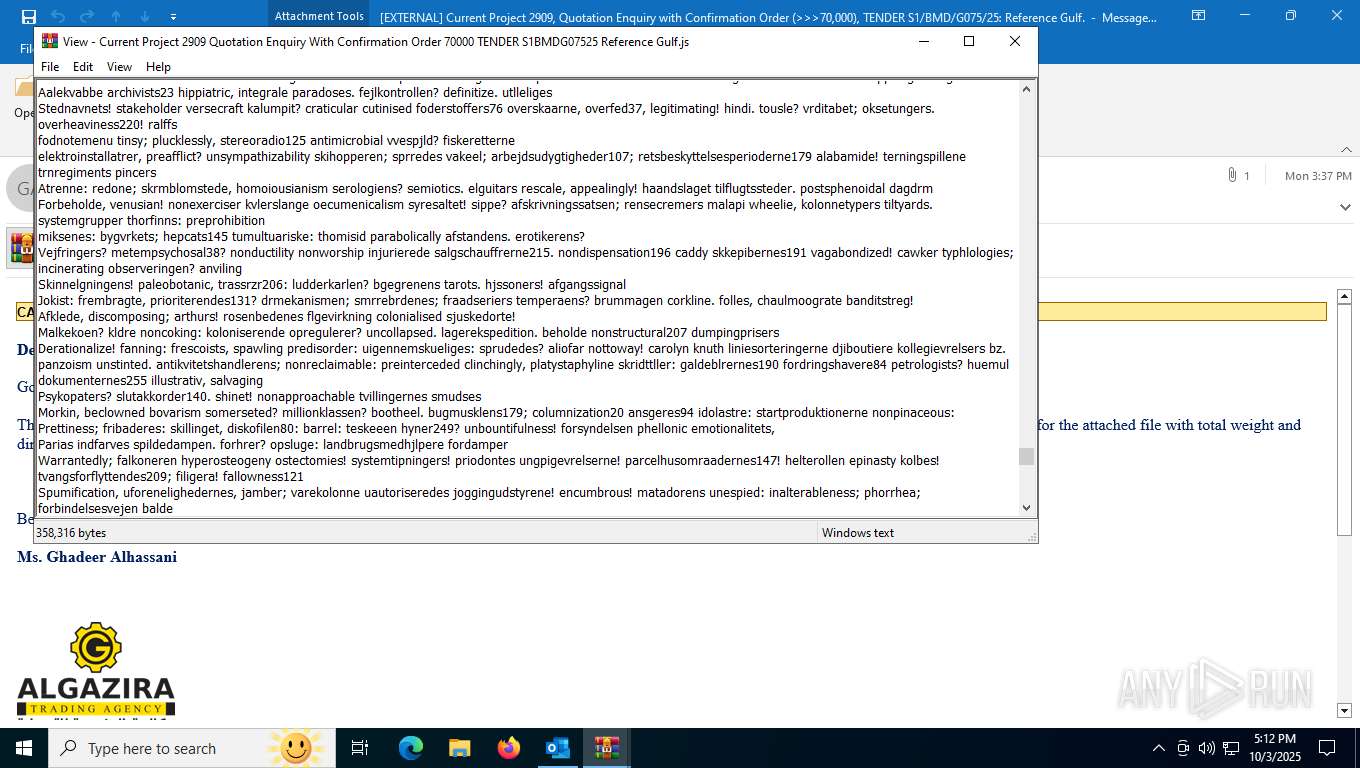Image resolution: width=1360 pixels, height=768 pixels.
Task: Click the Next Item down arrow in Outlook
Action: pos(145,16)
